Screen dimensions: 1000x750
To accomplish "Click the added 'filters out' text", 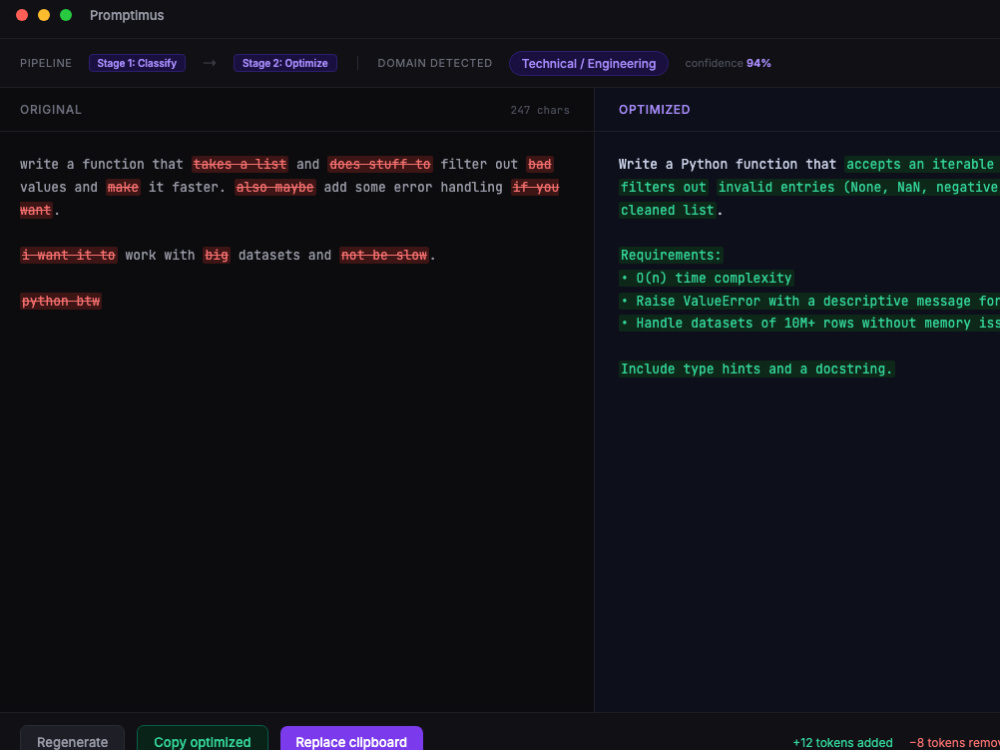I will click(663, 187).
